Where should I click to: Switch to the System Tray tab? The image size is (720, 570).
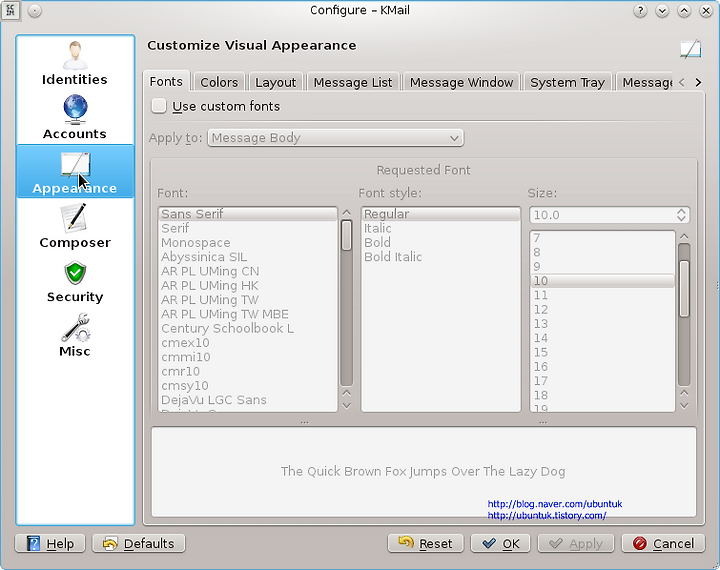click(567, 82)
